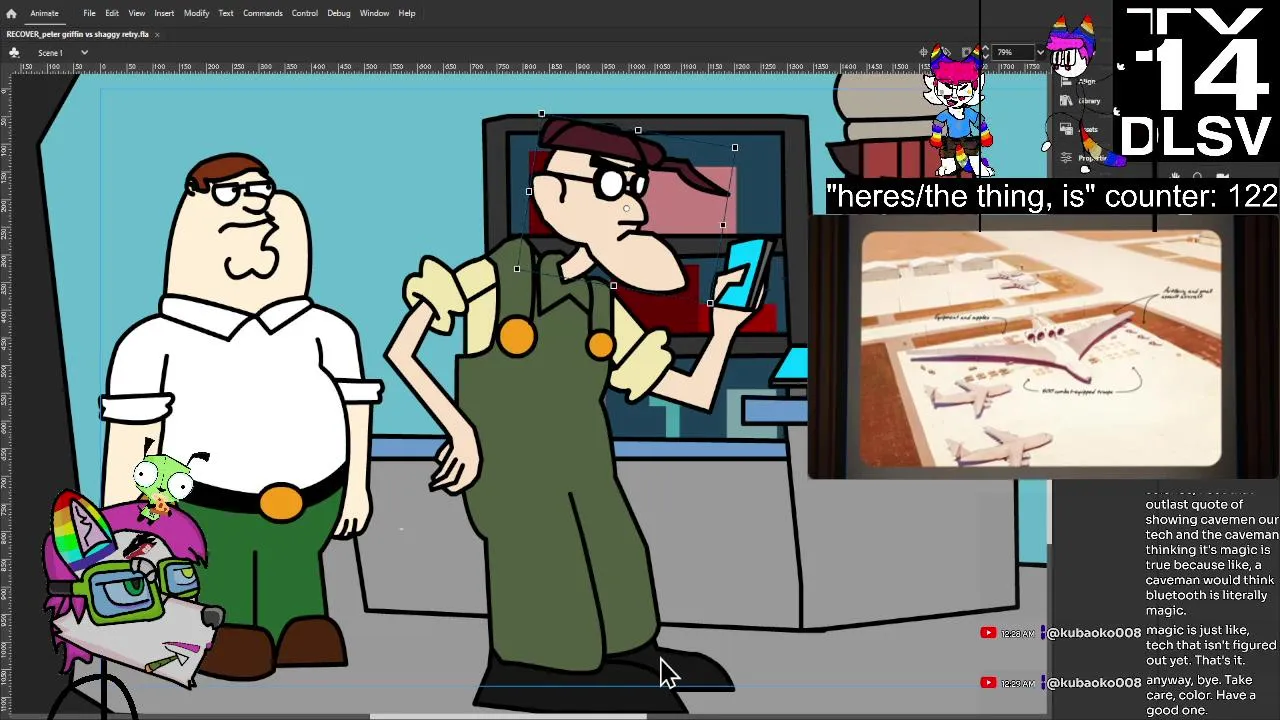Image resolution: width=1280 pixels, height=720 pixels.
Task: Close the RECOVER_peter griffin document tab
Action: point(157,34)
